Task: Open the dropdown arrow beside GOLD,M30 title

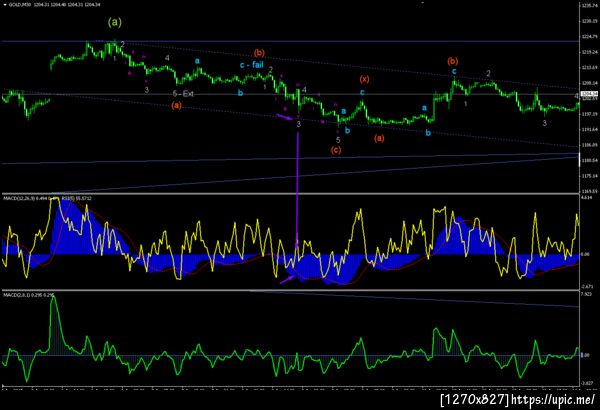Action: coord(5,5)
